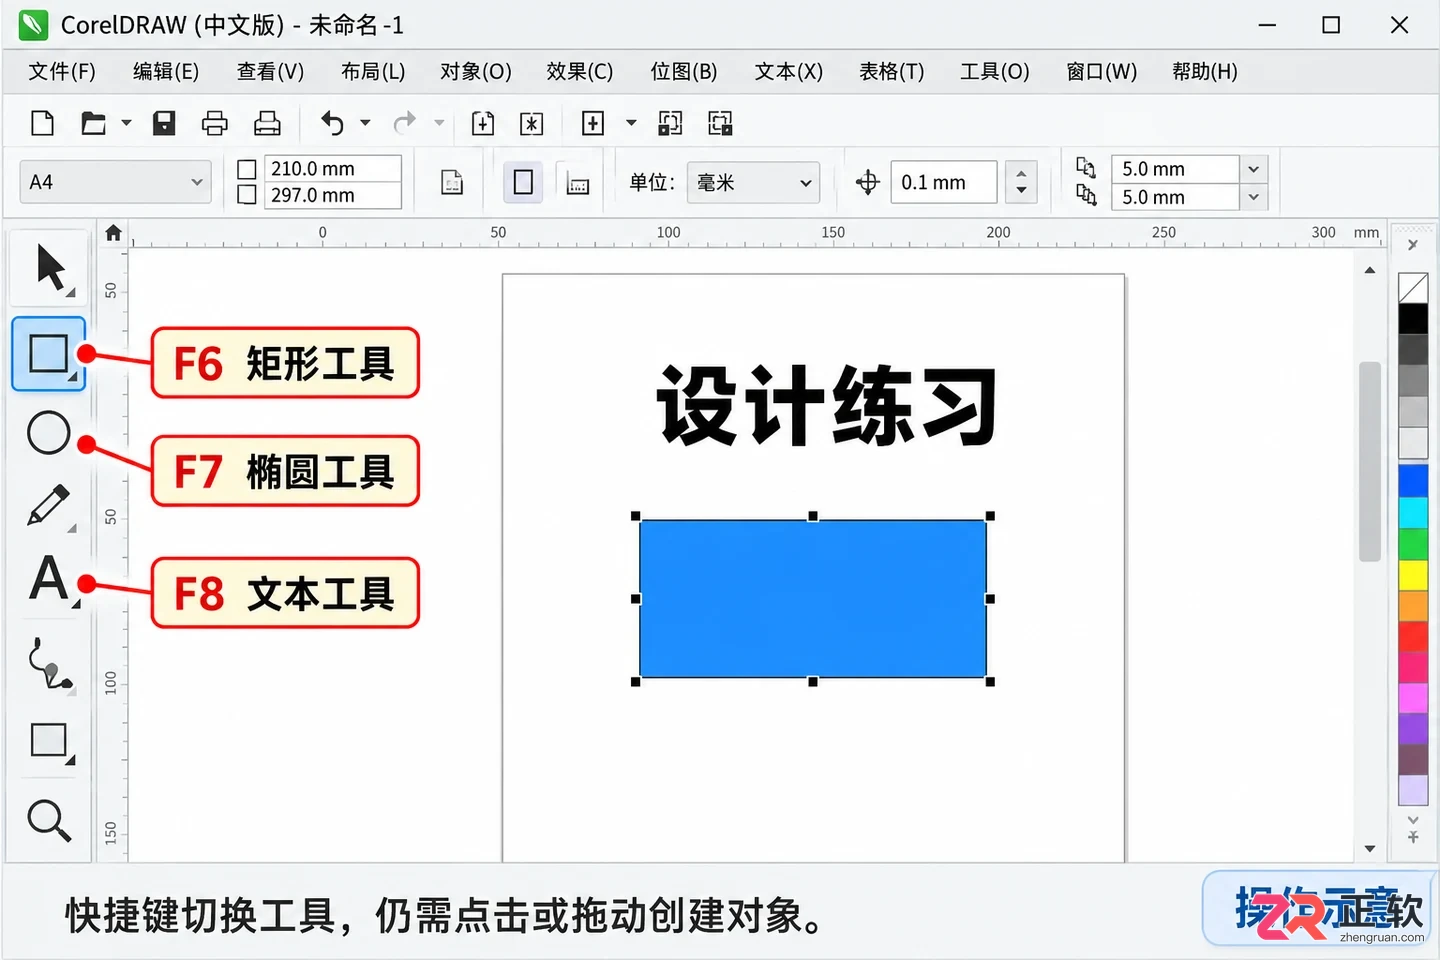Expand the dropdown arrow next to Open
1440x960 pixels.
(x=126, y=123)
